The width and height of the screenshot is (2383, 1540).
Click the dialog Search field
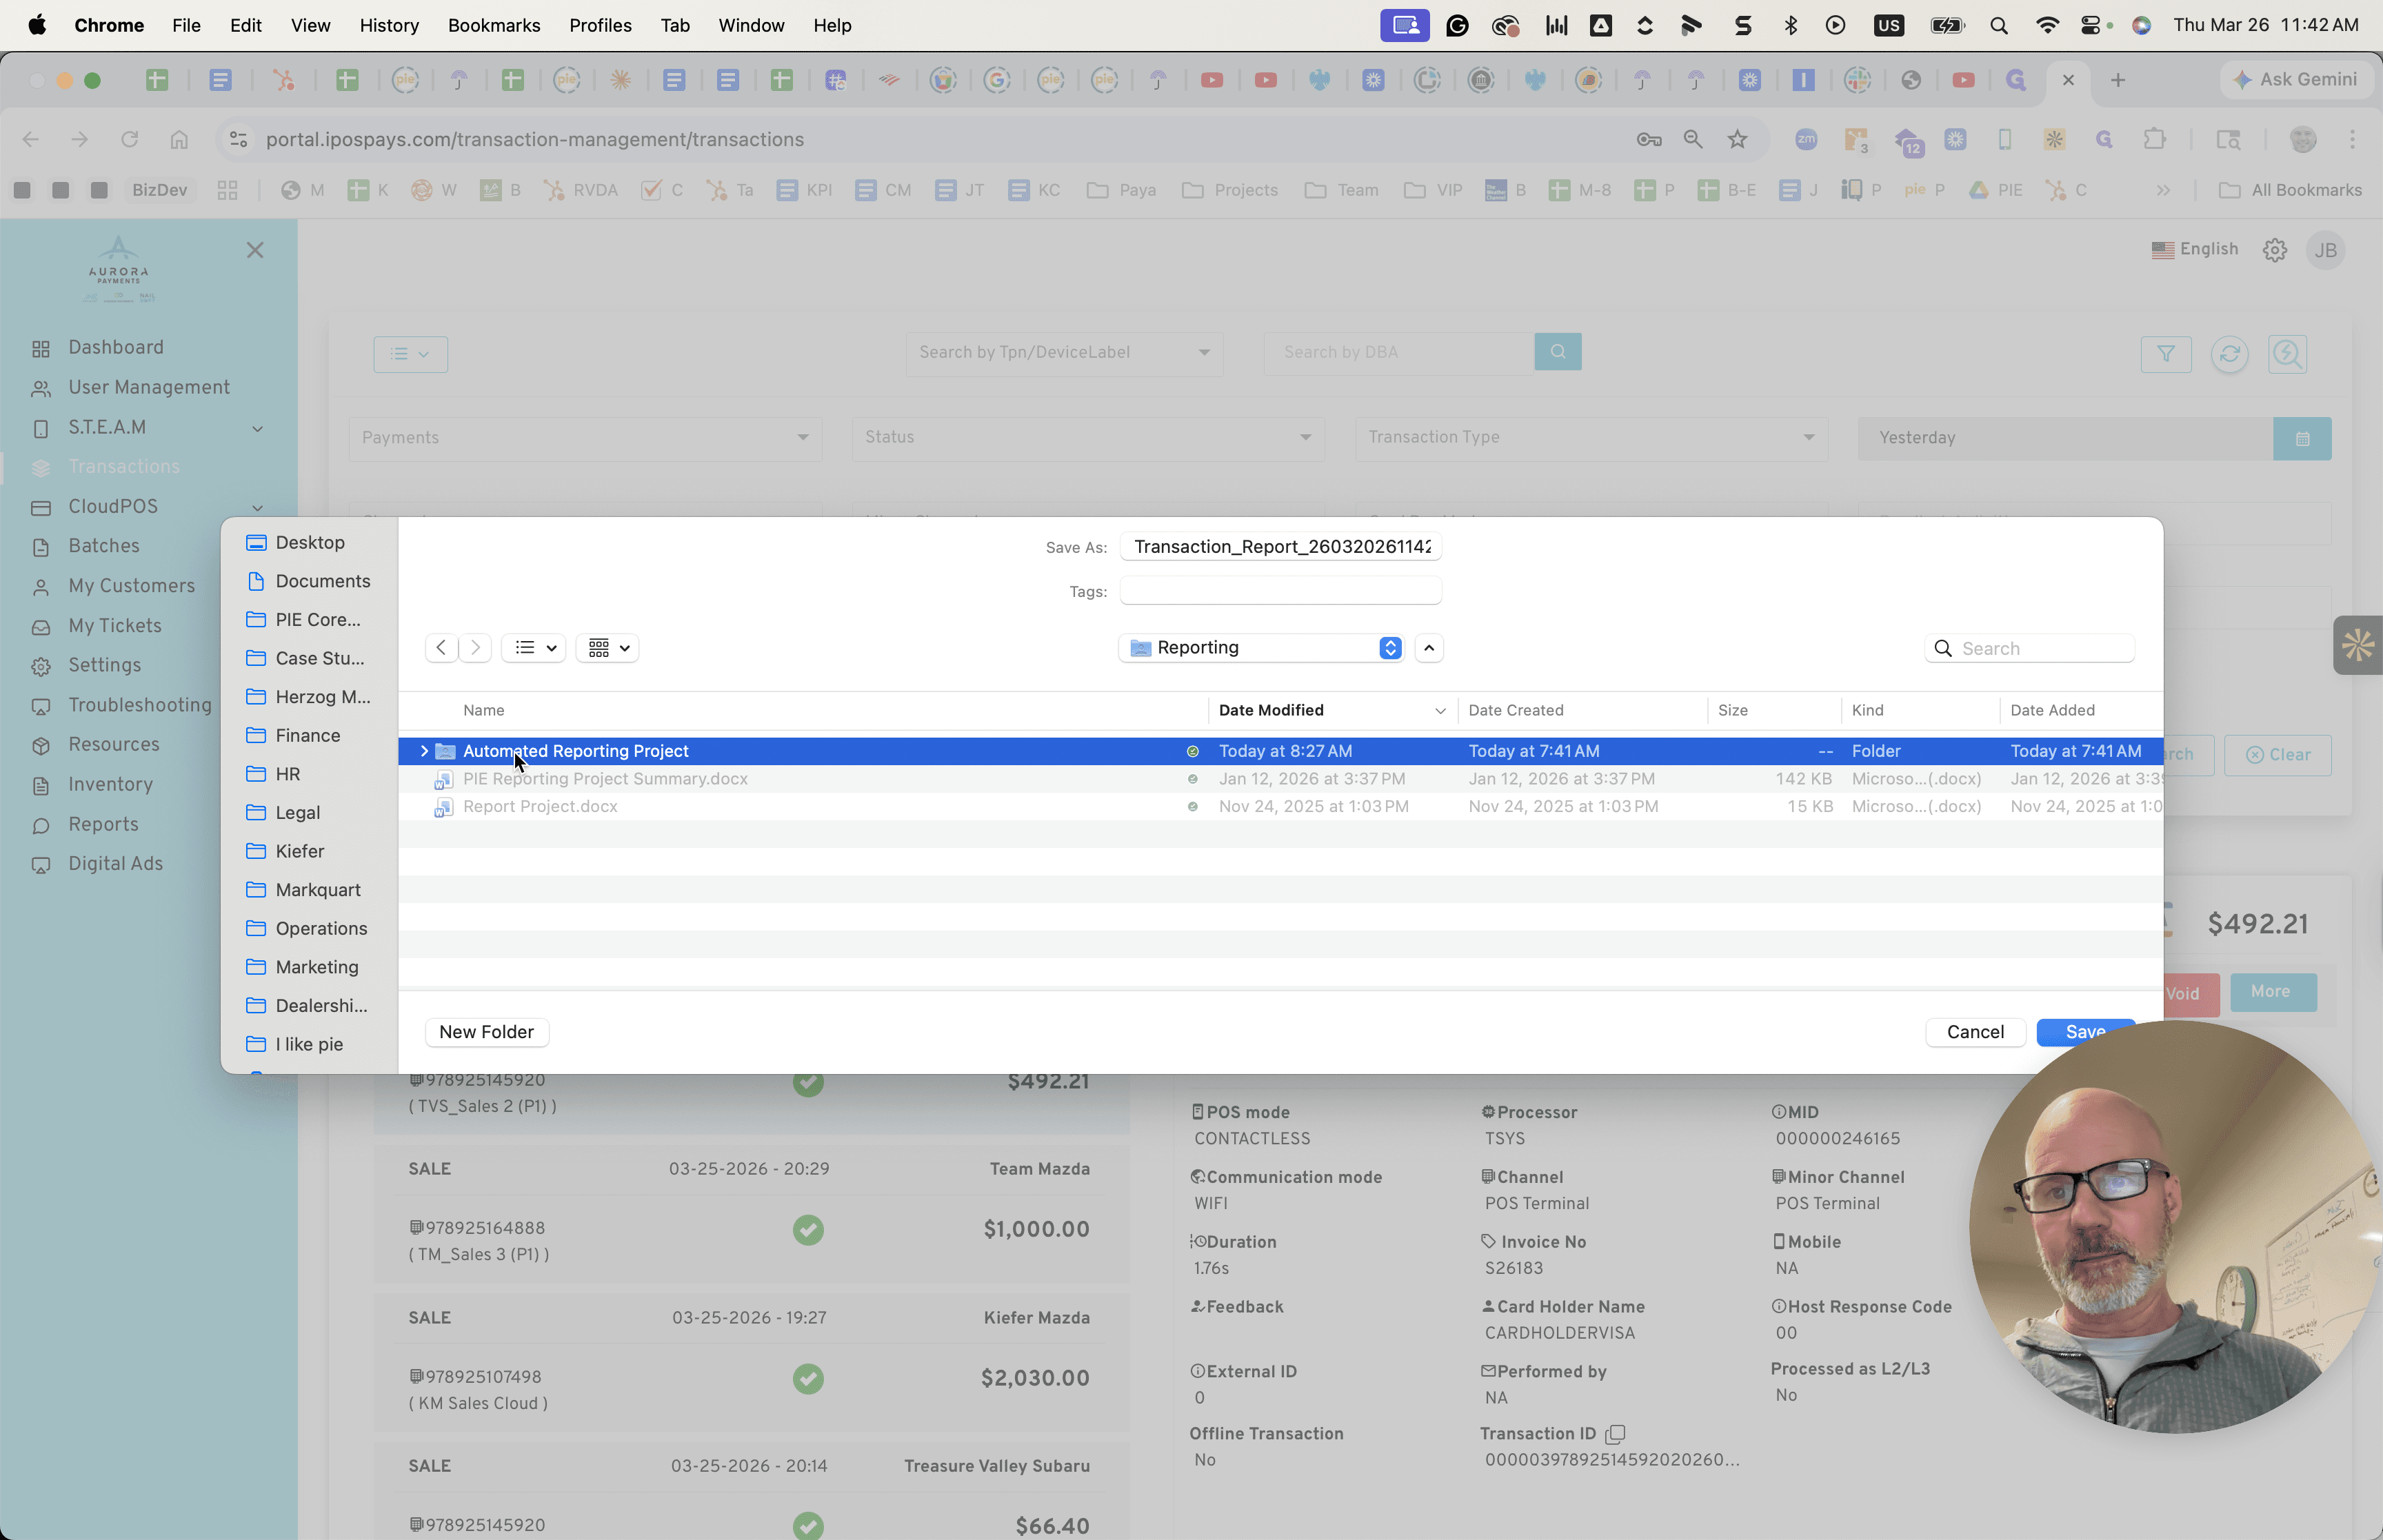click(x=2030, y=648)
